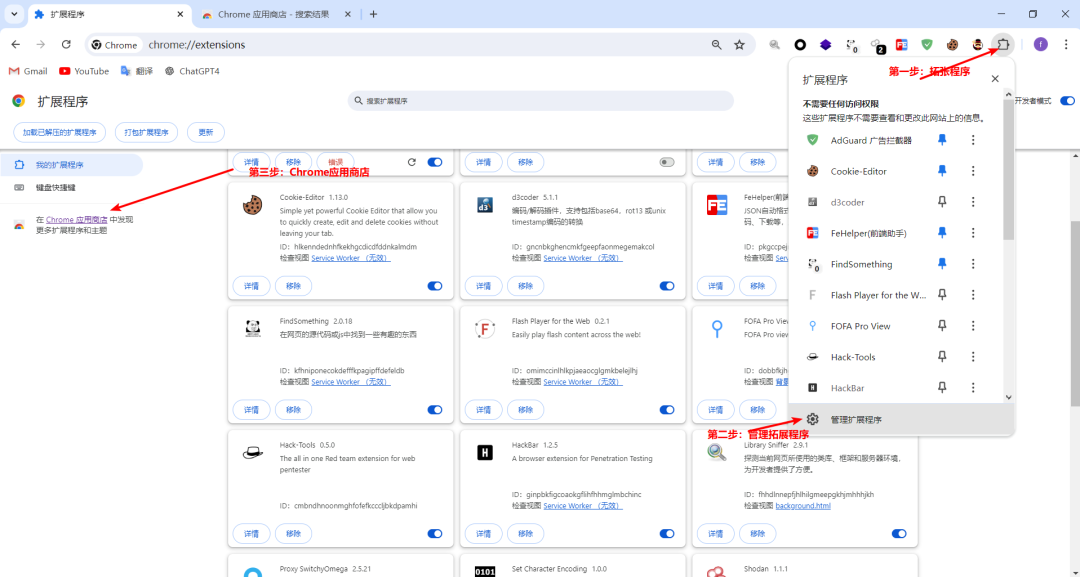Screen dimensions: 1080x577
Task: Open a new tab with the plus icon
Action: 373,14
